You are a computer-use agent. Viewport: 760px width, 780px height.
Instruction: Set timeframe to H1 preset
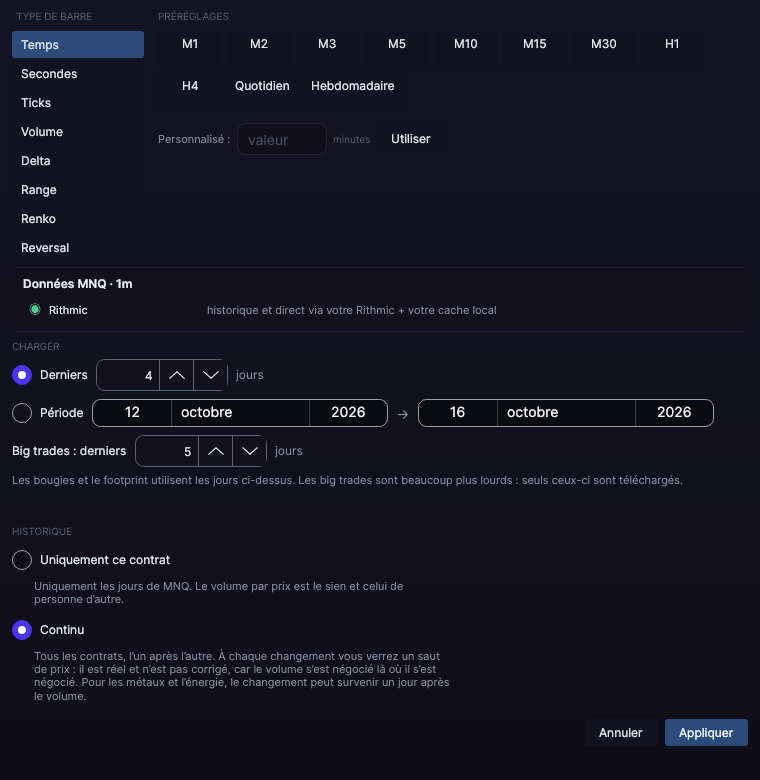click(x=672, y=44)
